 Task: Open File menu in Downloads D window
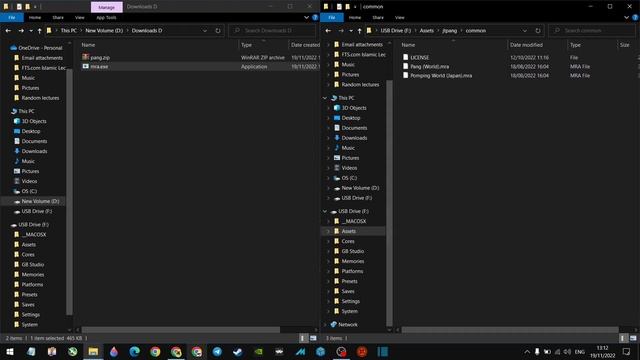click(12, 18)
